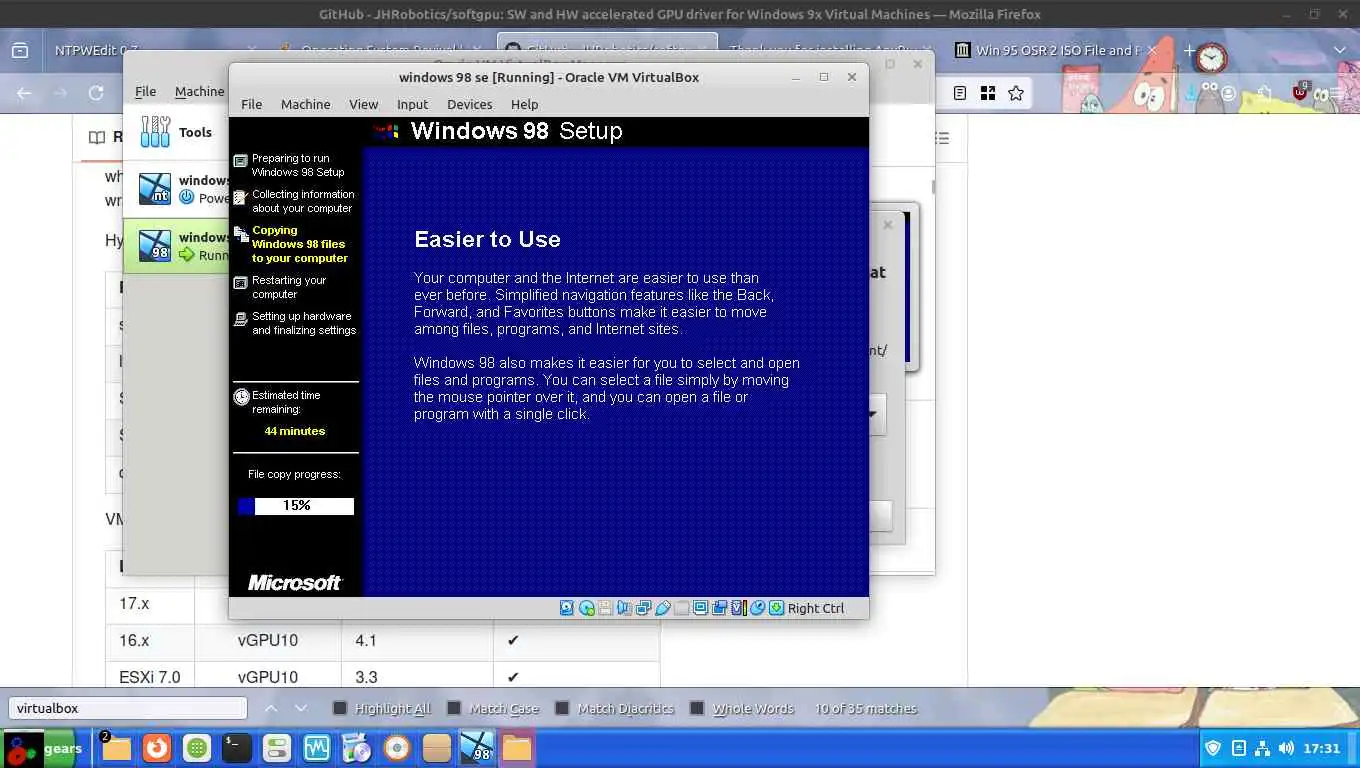Jump to the previous find match arrow

pos(270,708)
